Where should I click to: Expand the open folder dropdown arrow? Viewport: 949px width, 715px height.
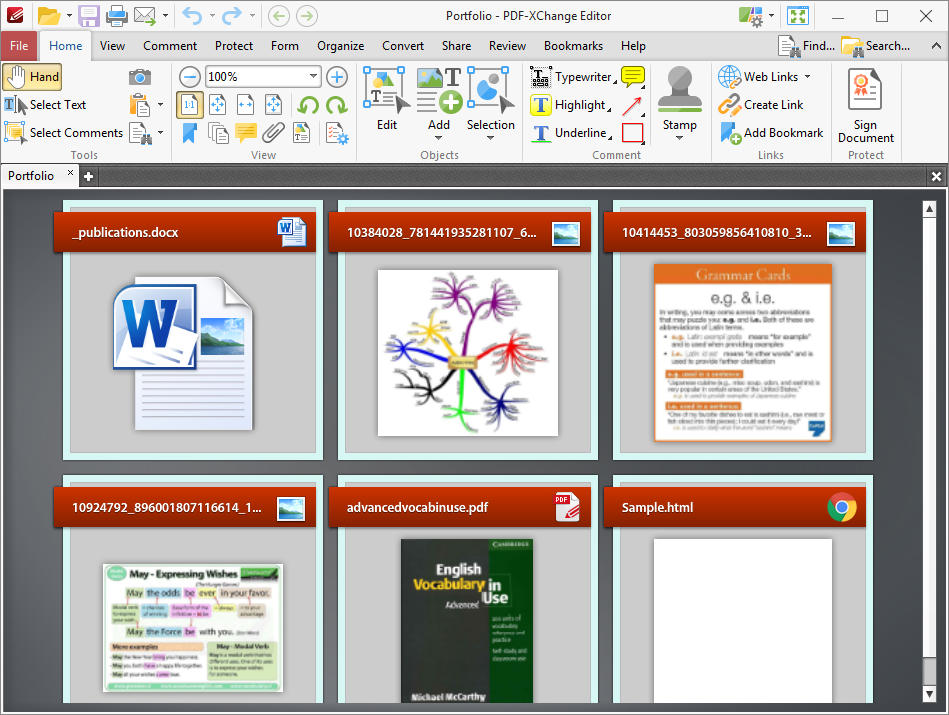(69, 16)
